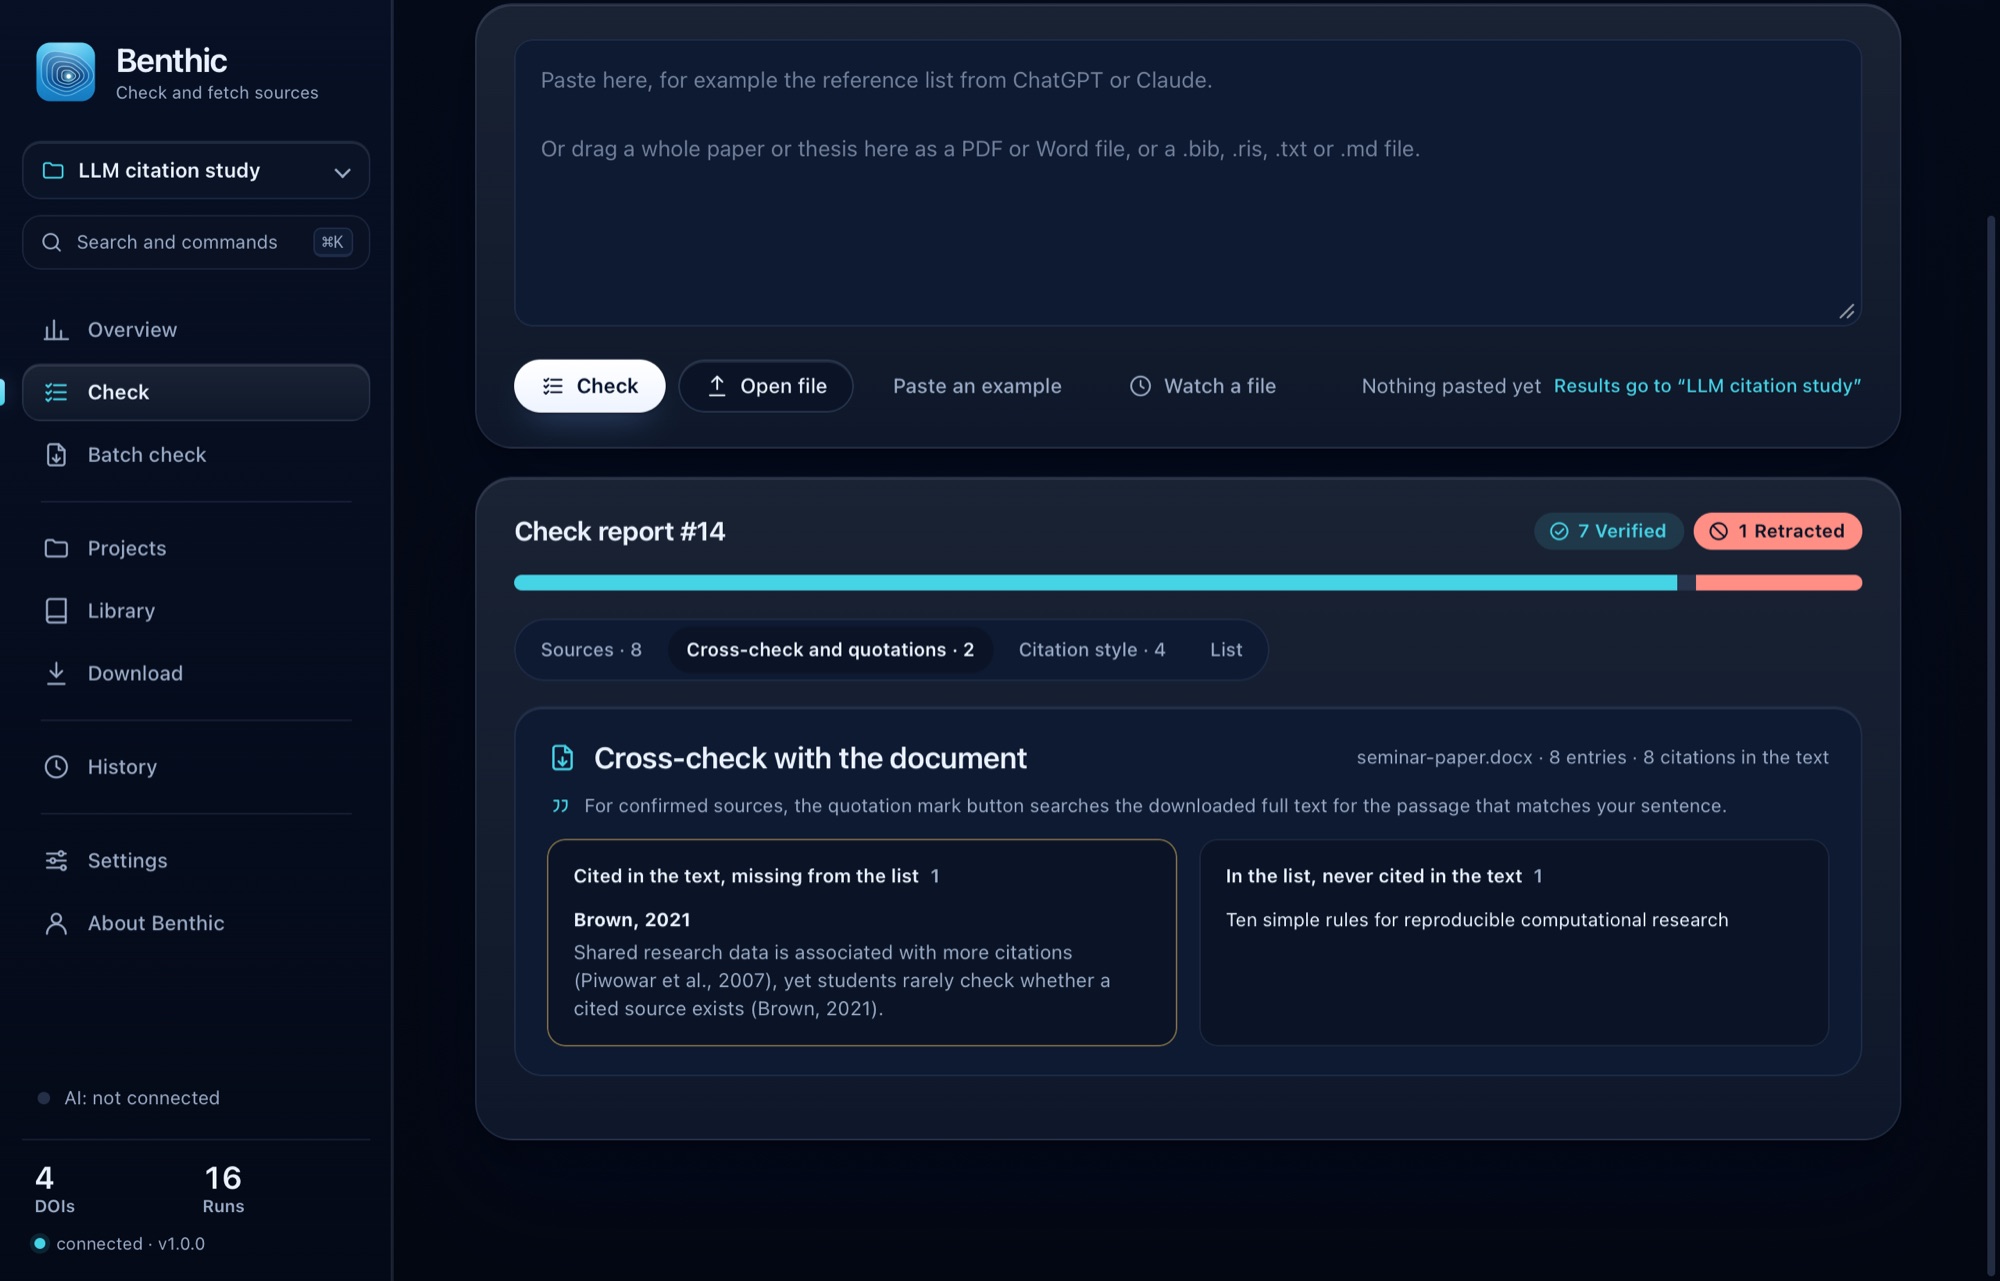Click the Search and commands field
2000x1281 pixels.
[x=196, y=242]
